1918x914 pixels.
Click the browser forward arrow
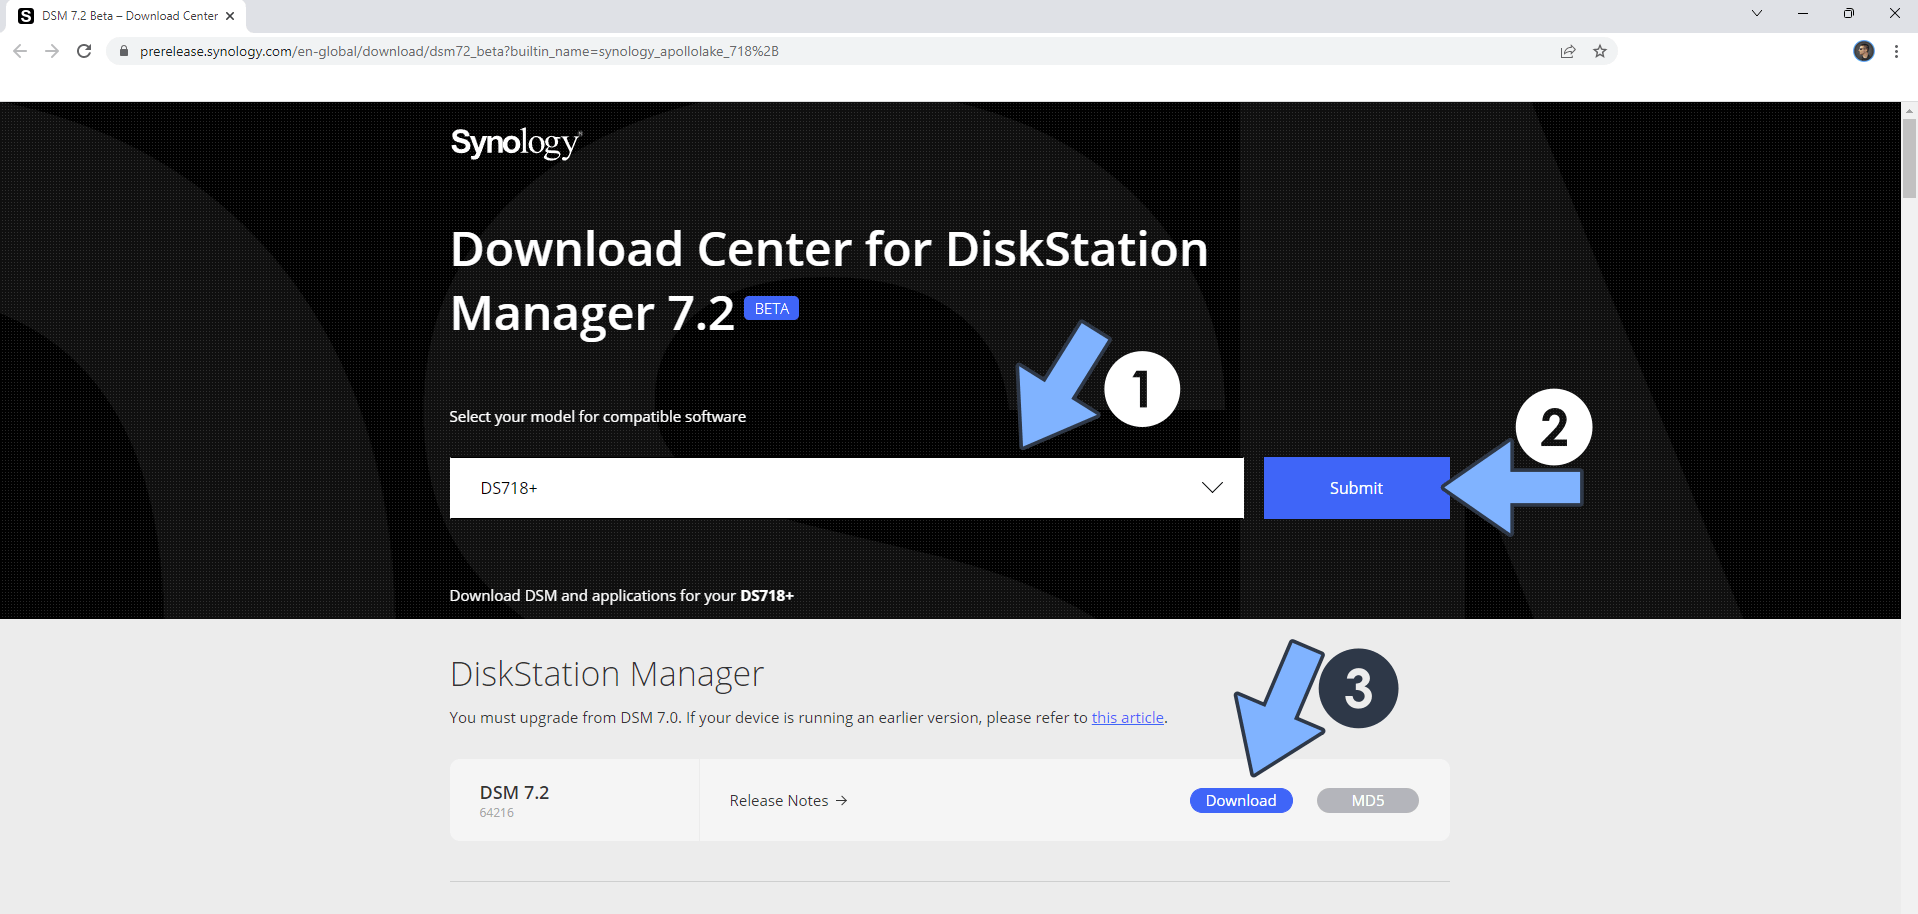point(52,51)
